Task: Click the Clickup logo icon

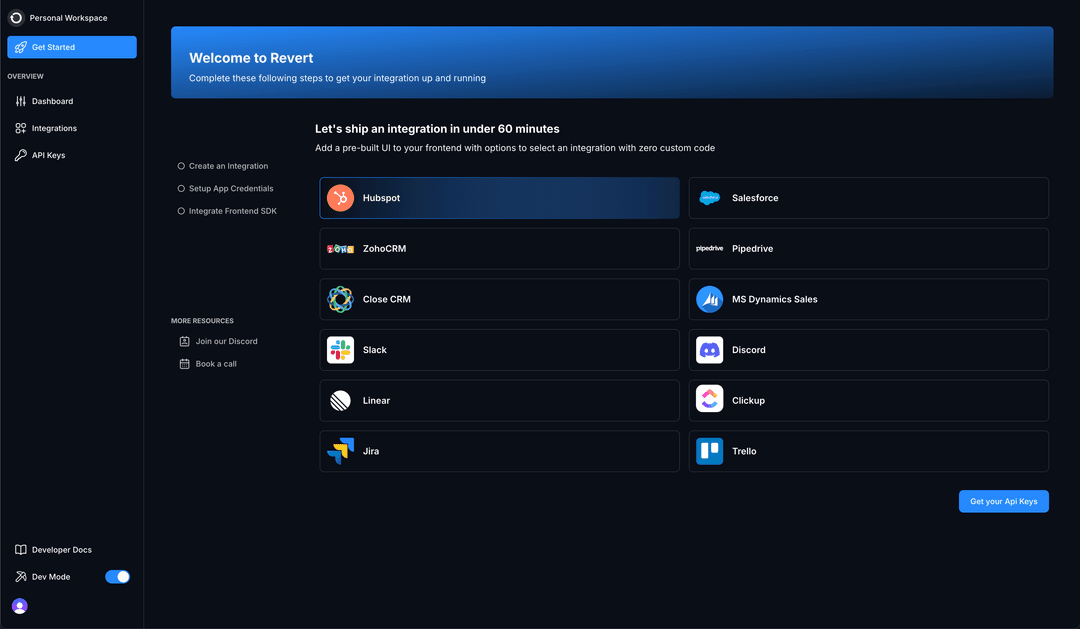Action: [709, 400]
